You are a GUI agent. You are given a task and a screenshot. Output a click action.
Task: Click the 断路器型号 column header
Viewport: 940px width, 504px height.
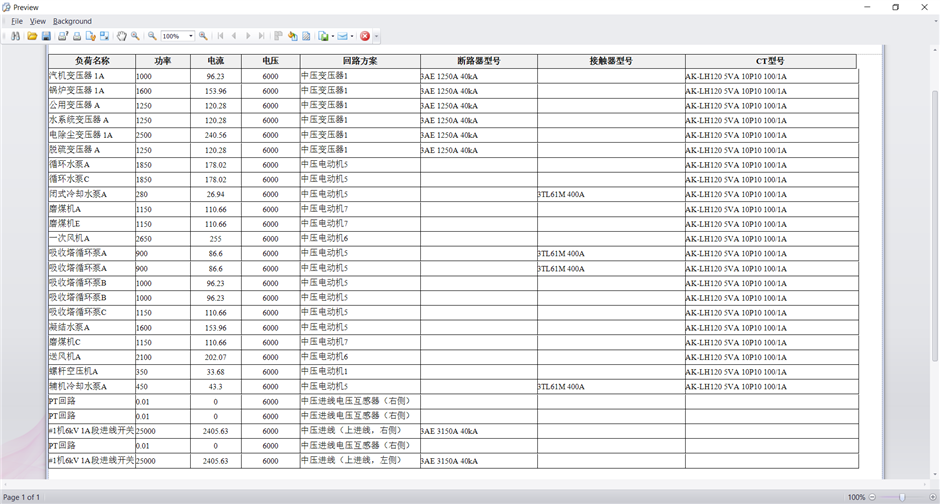coord(479,61)
